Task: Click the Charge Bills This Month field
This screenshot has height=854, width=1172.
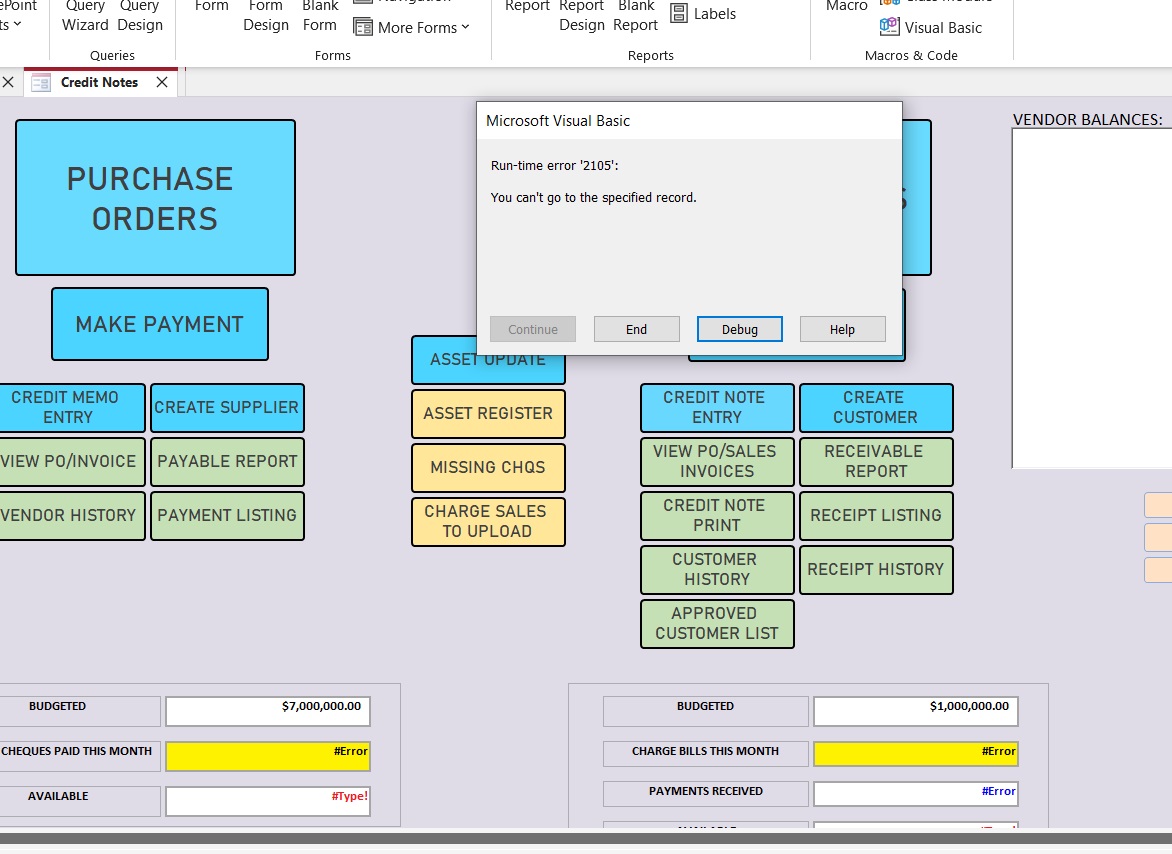Action: coord(916,754)
